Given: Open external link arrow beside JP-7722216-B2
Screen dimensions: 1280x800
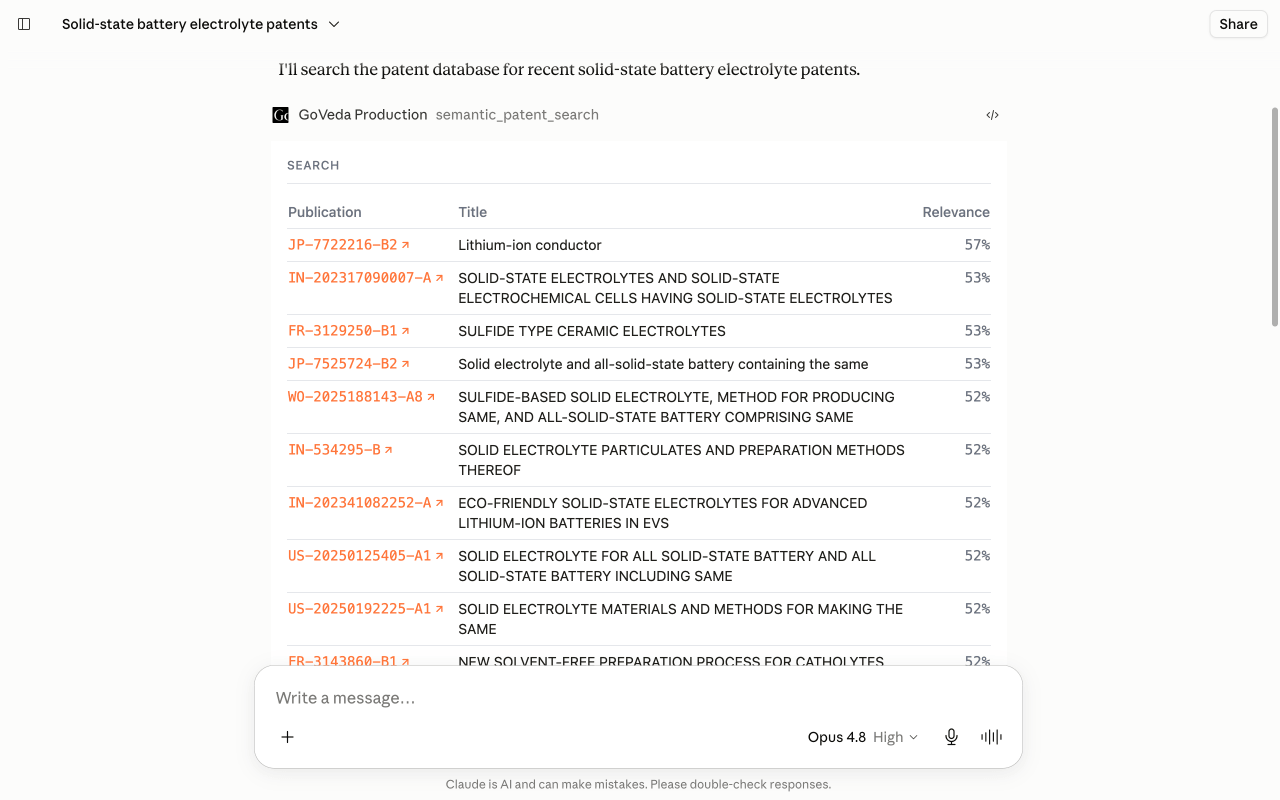Looking at the screenshot, I should pyautogui.click(x=405, y=245).
